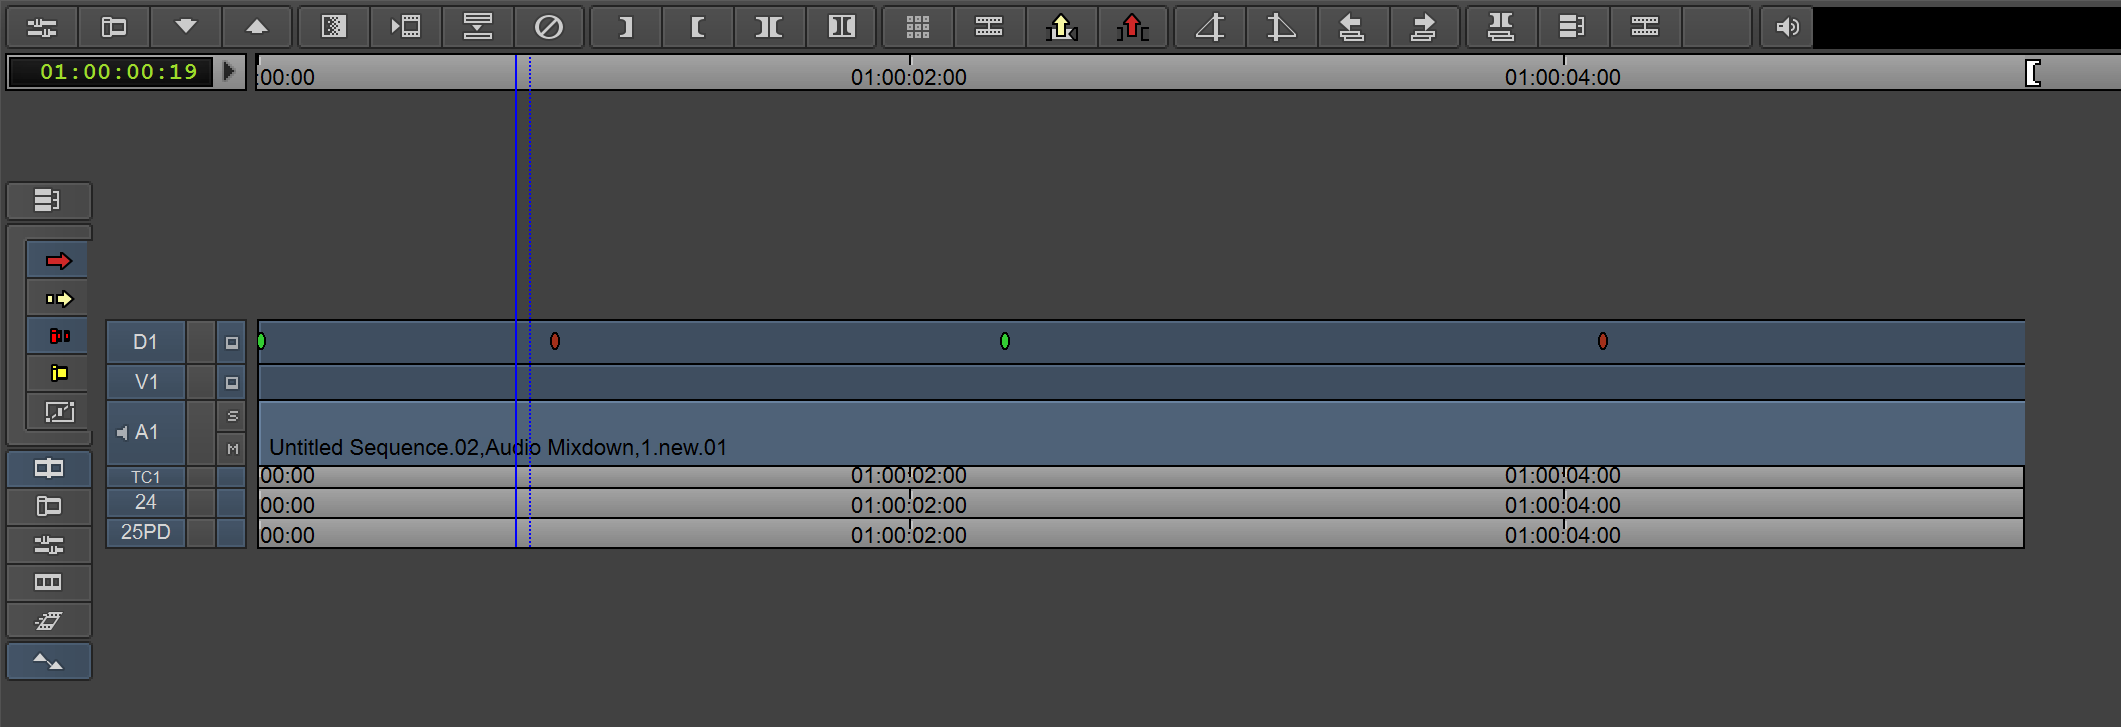Click the sidebar Source/Record panel icon
2121x727 pixels.
pos(49,506)
